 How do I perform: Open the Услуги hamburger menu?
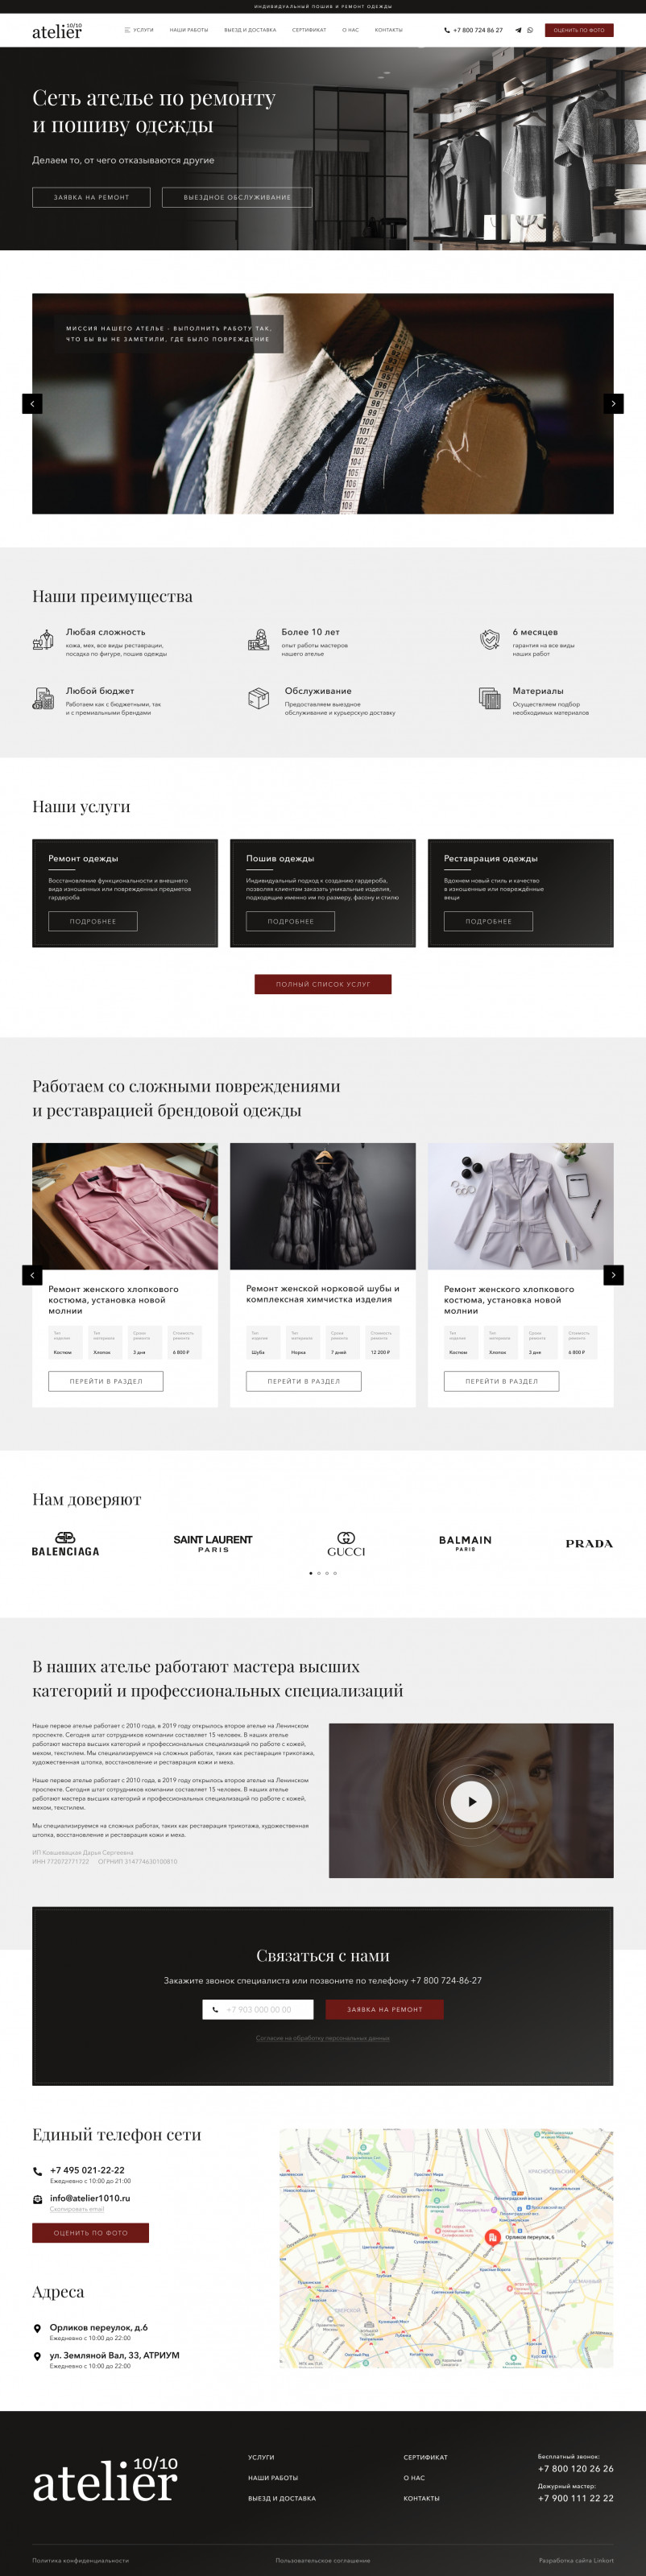tap(138, 30)
